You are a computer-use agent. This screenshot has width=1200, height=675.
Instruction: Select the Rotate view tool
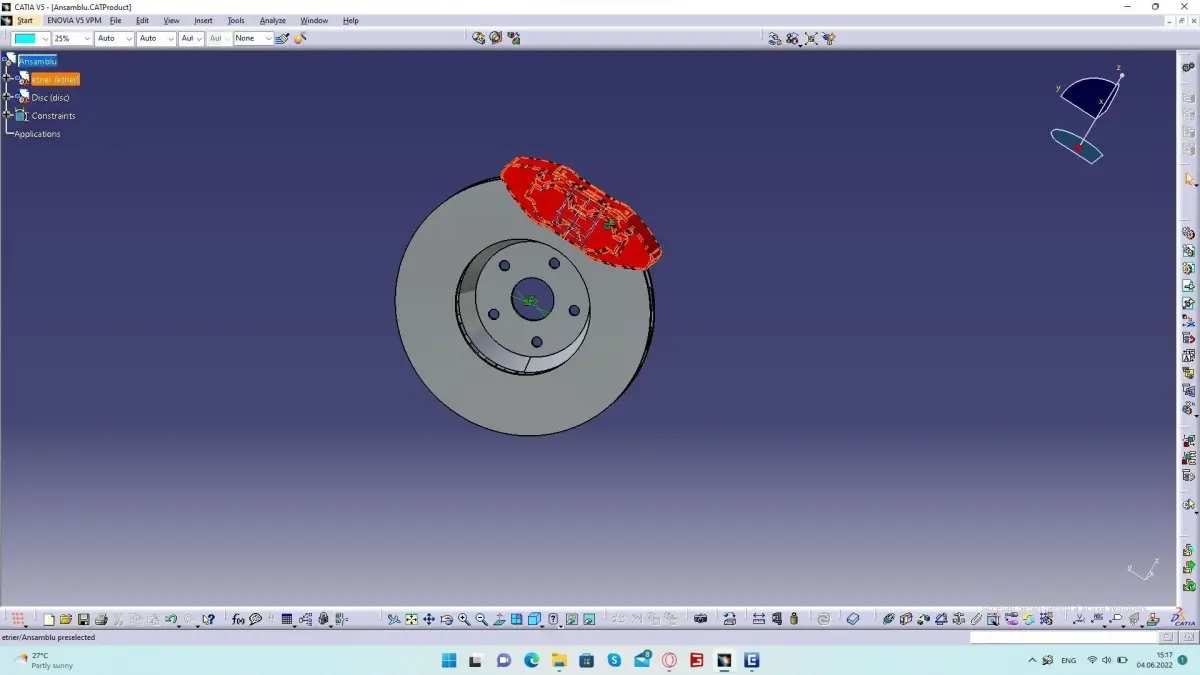coord(447,619)
